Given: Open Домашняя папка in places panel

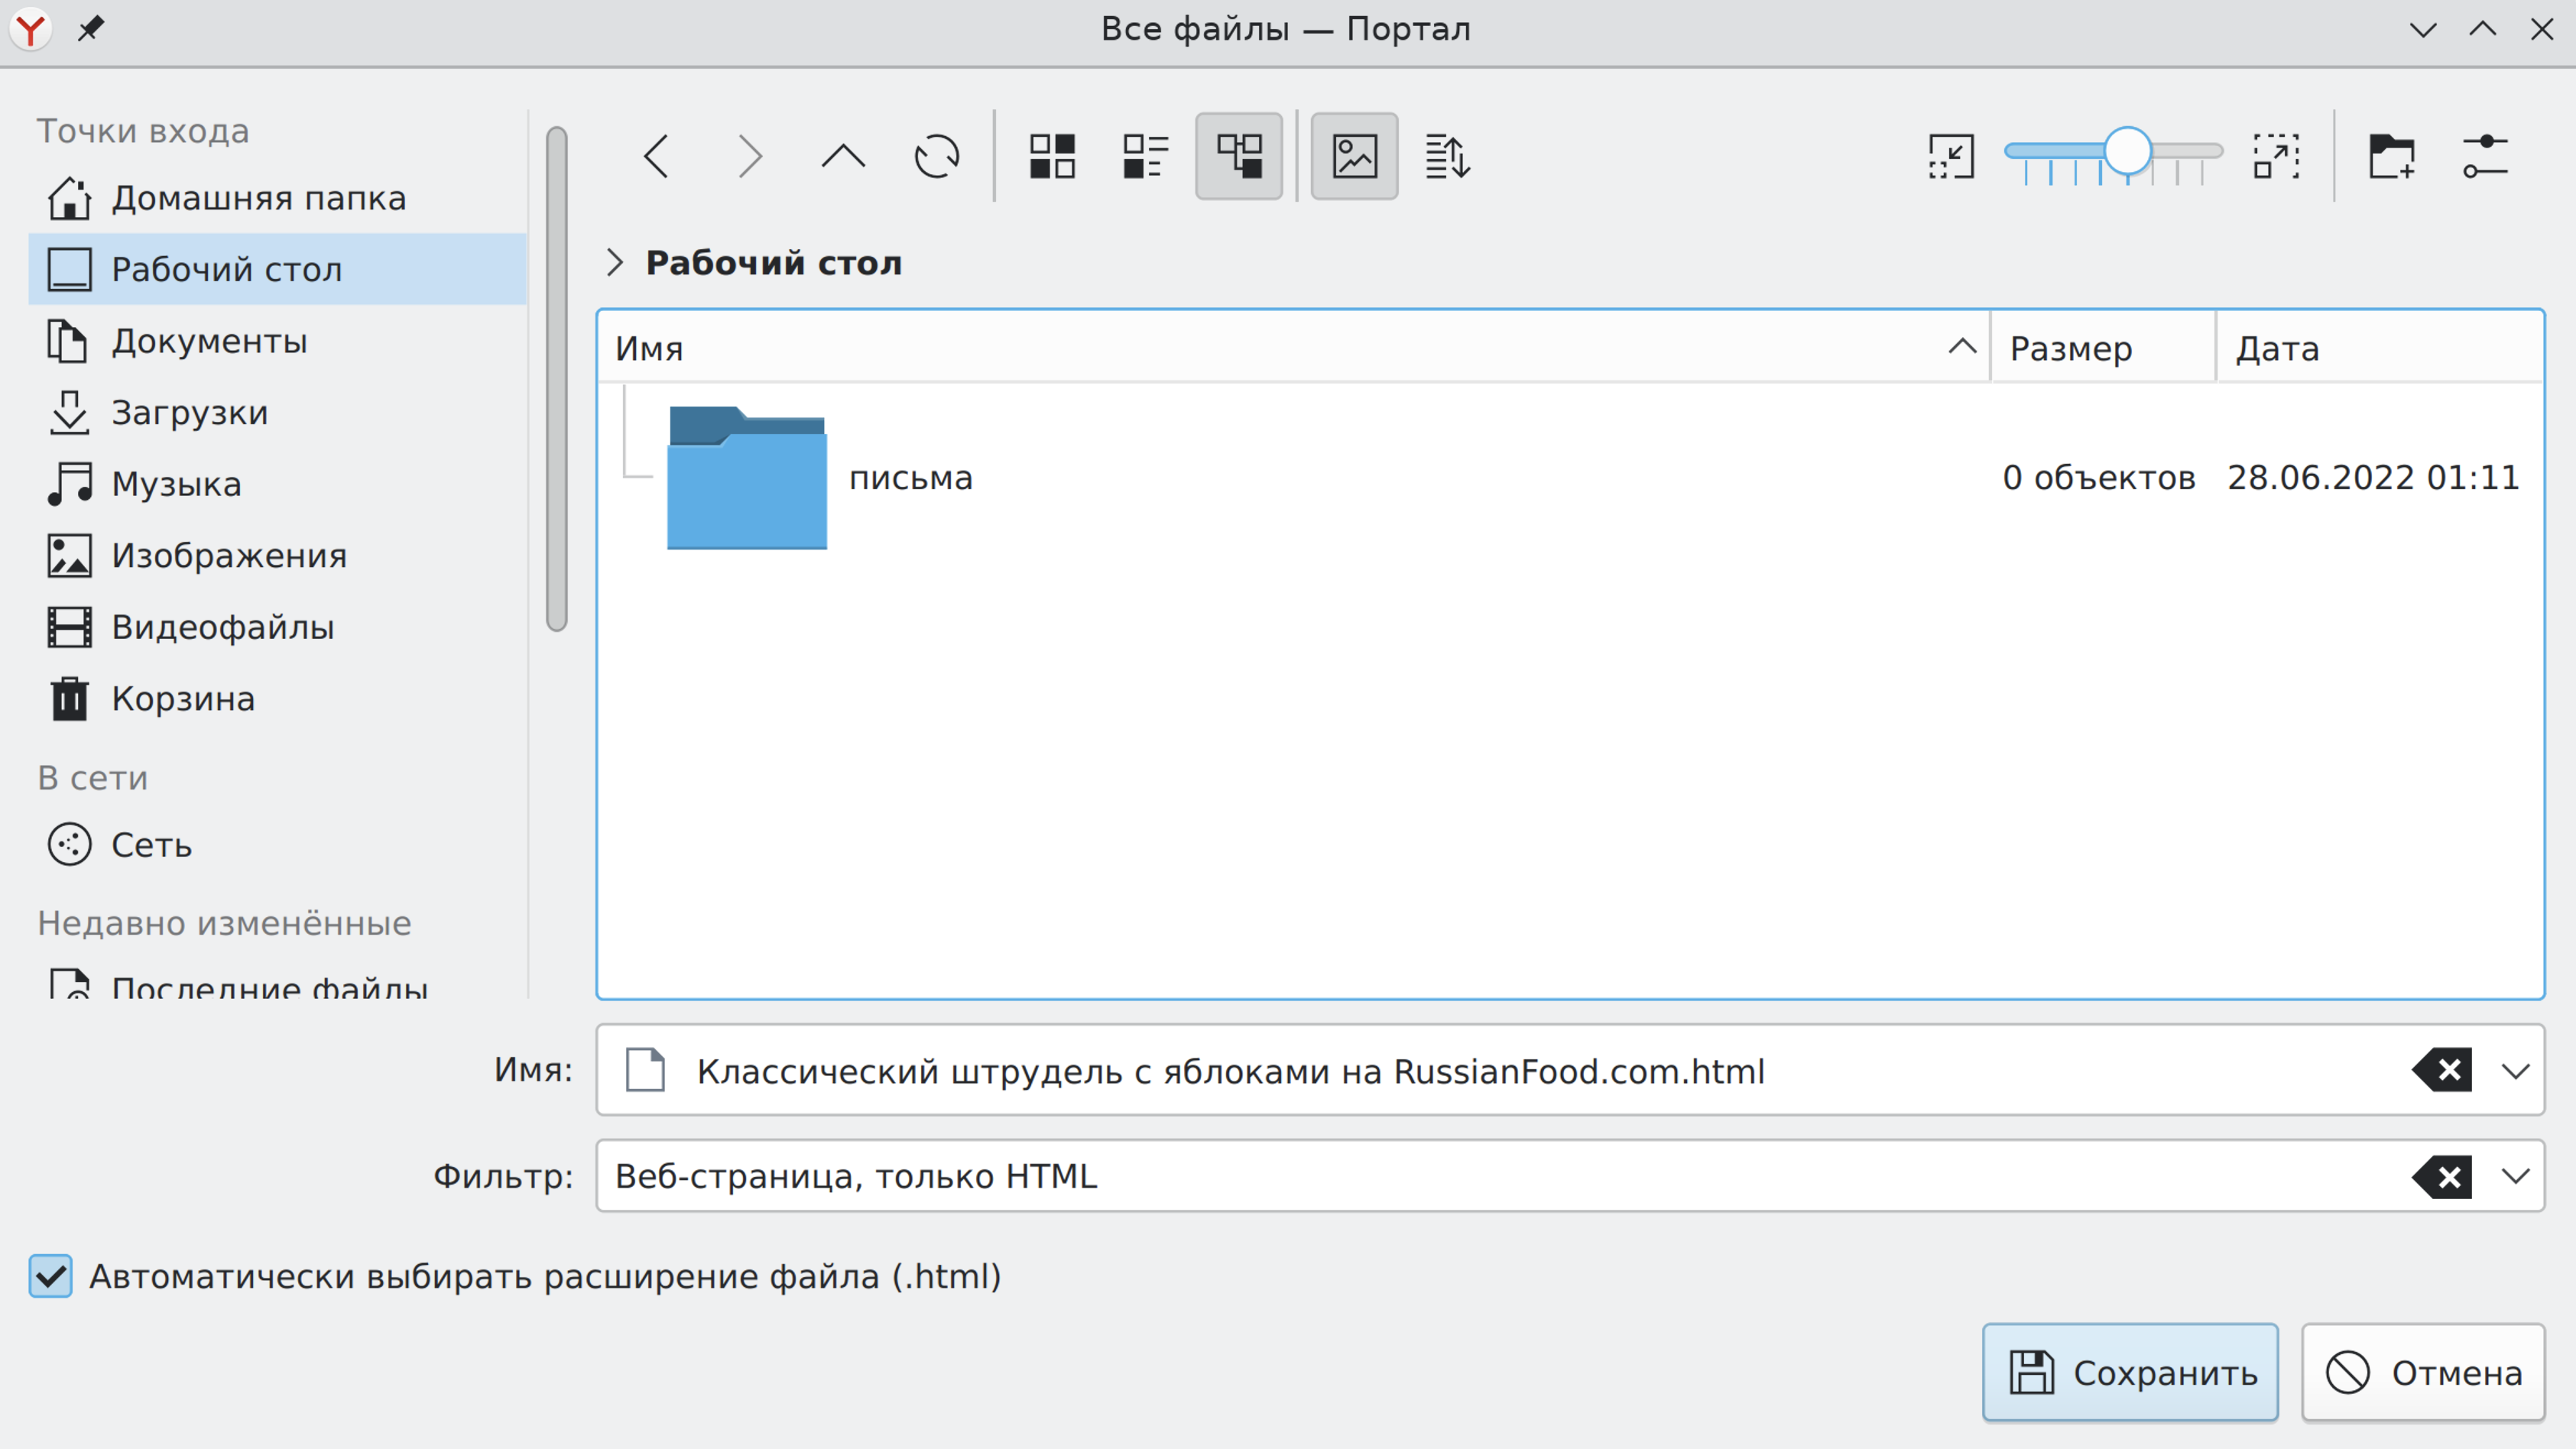Looking at the screenshot, I should point(277,198).
